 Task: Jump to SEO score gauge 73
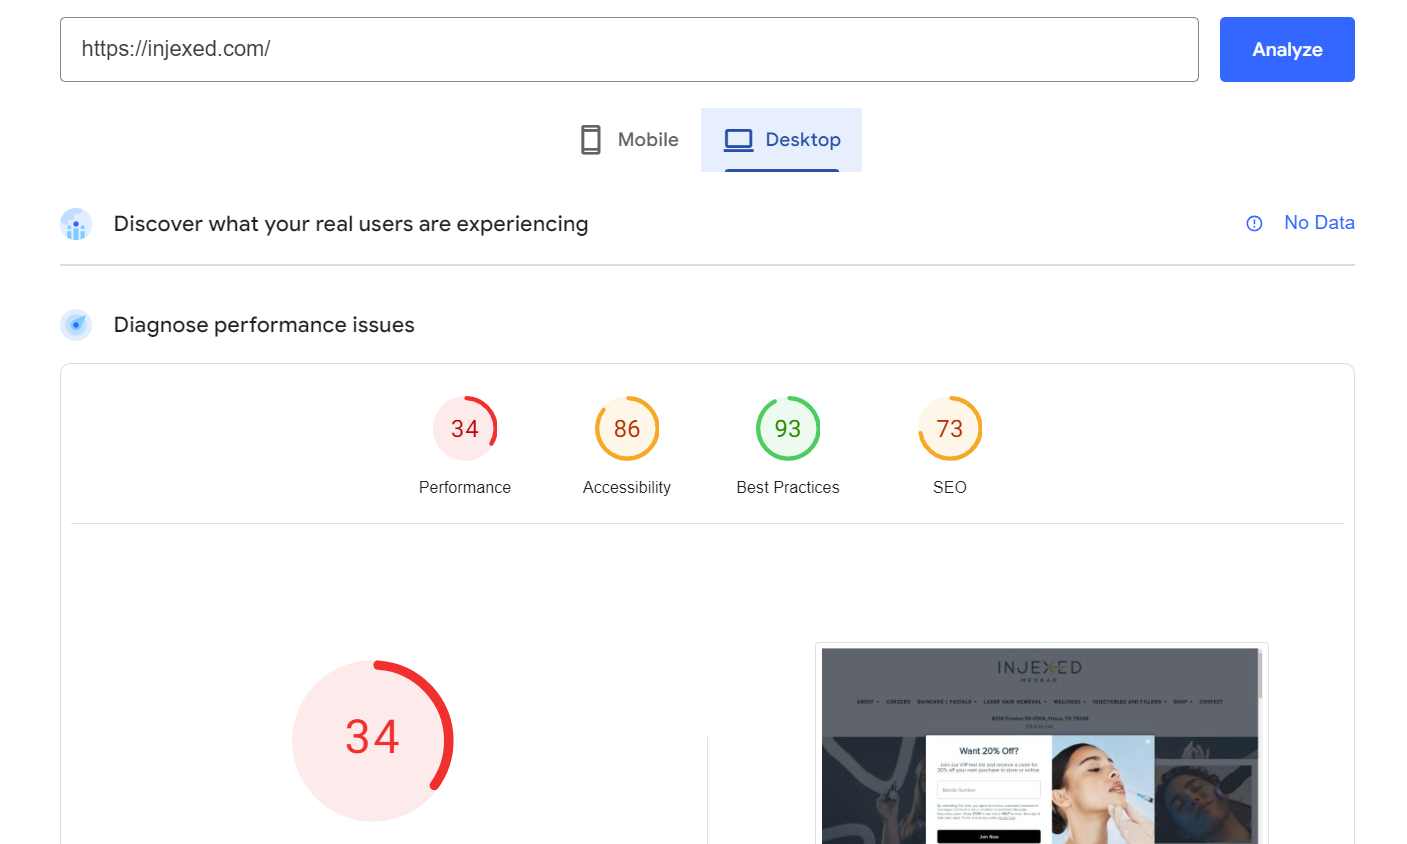[950, 428]
